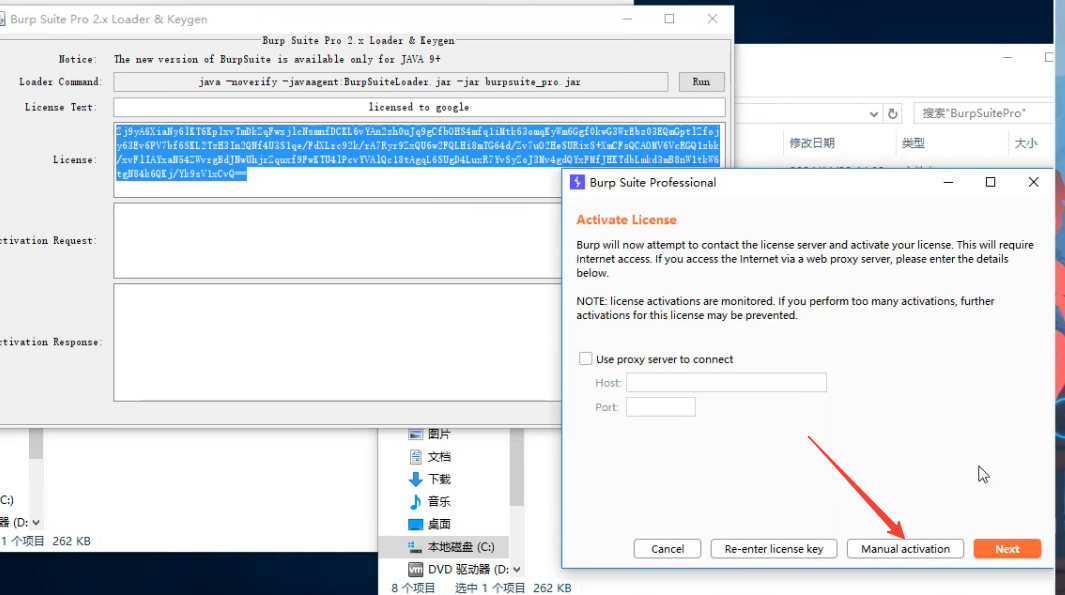The height and width of the screenshot is (595, 1065).
Task: Select Local Disk (C:) in Explorer sidebar
Action: [444, 547]
